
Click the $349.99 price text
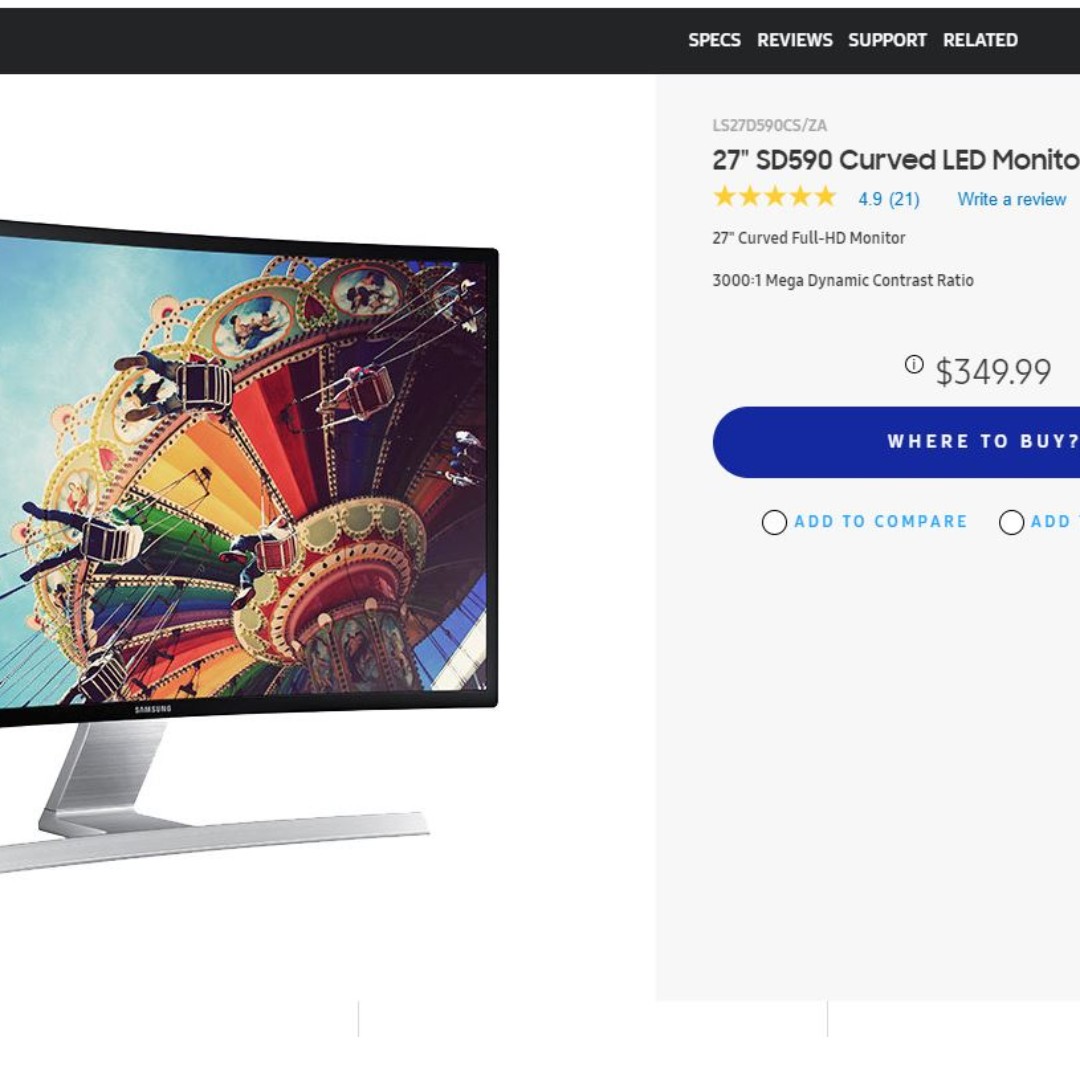(x=993, y=372)
